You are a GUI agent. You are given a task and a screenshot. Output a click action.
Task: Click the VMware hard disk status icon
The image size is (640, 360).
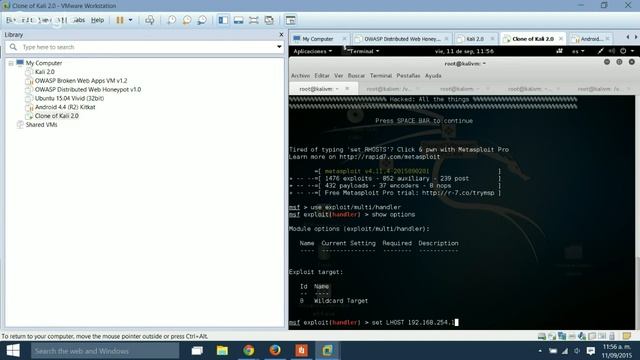coord(542,336)
